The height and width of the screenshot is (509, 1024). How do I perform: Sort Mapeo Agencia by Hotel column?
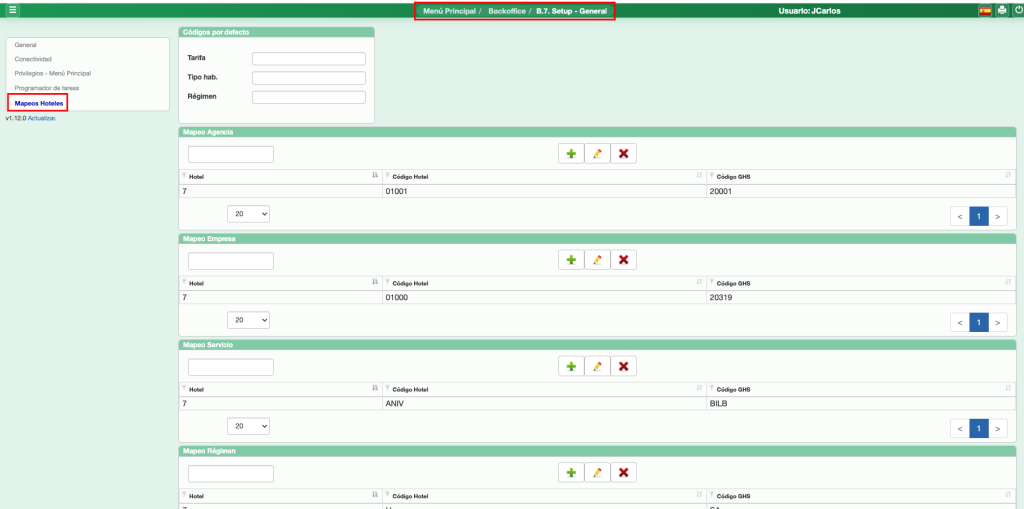[375, 176]
